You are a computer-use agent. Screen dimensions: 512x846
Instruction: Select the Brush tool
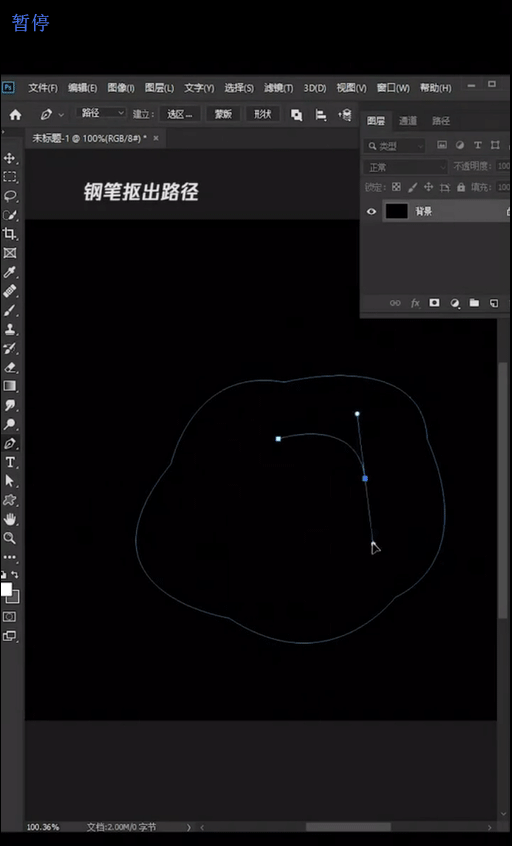tap(9, 310)
